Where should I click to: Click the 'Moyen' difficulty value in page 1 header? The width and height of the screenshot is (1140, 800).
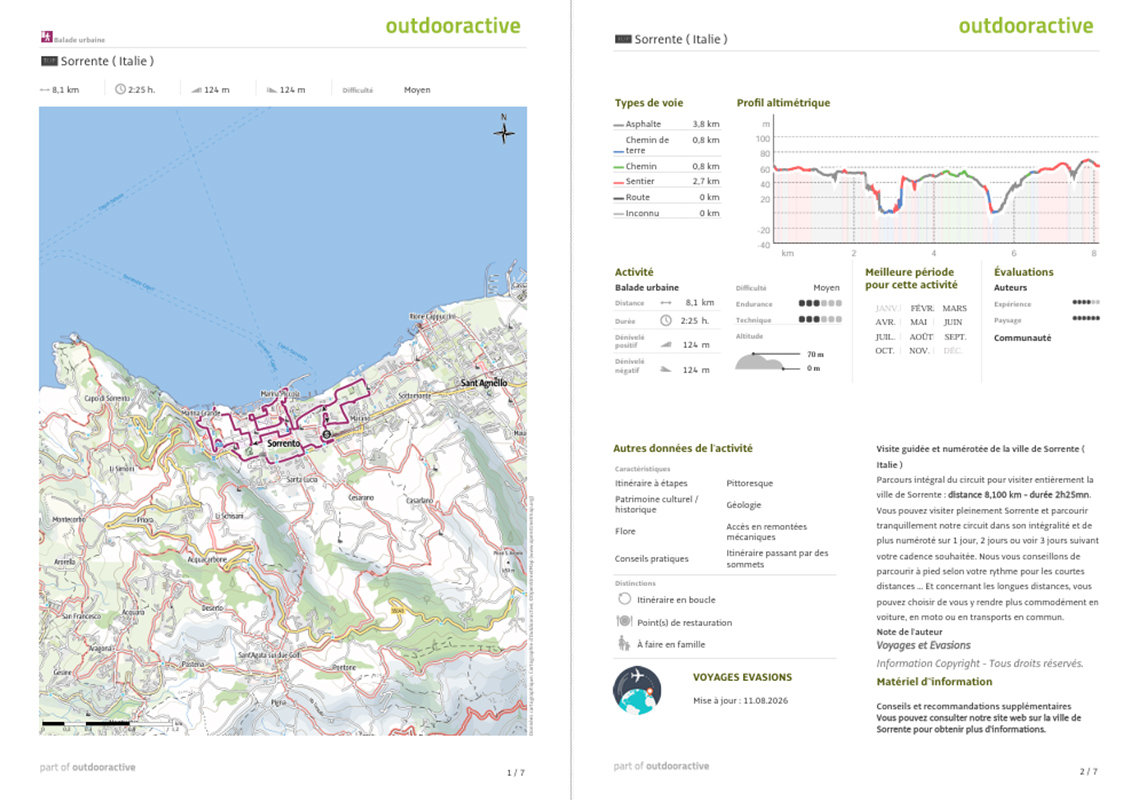pyautogui.click(x=417, y=90)
